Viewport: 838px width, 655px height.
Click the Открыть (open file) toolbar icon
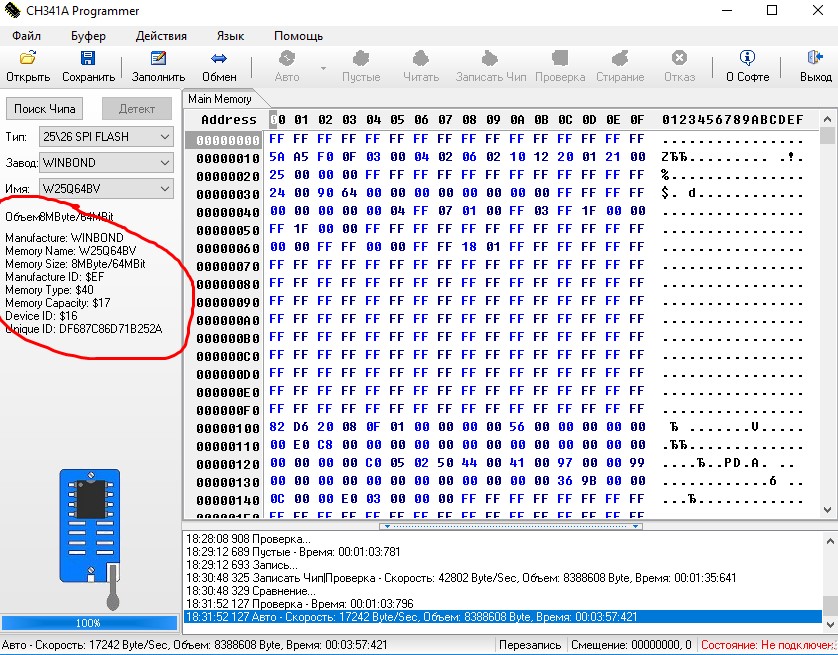(28, 58)
